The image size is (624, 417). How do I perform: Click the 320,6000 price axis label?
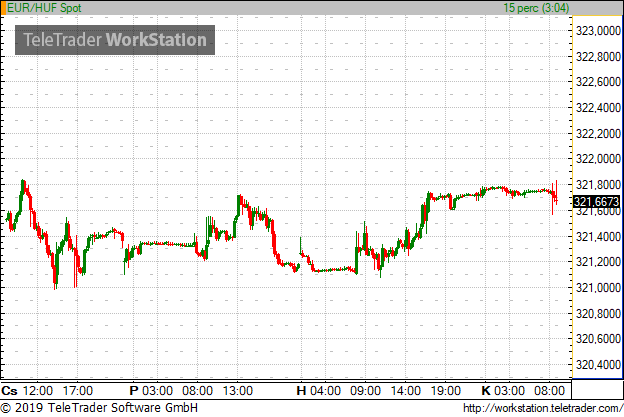[598, 339]
